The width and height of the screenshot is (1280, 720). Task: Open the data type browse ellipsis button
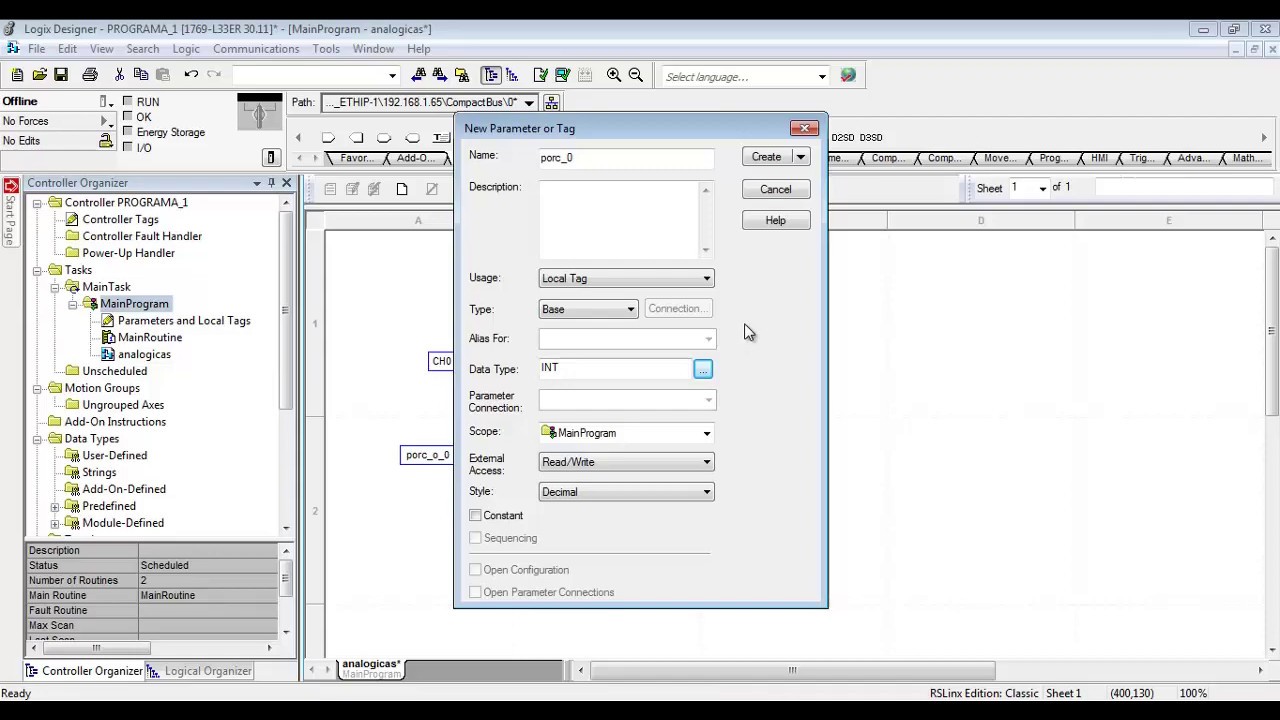pos(703,370)
